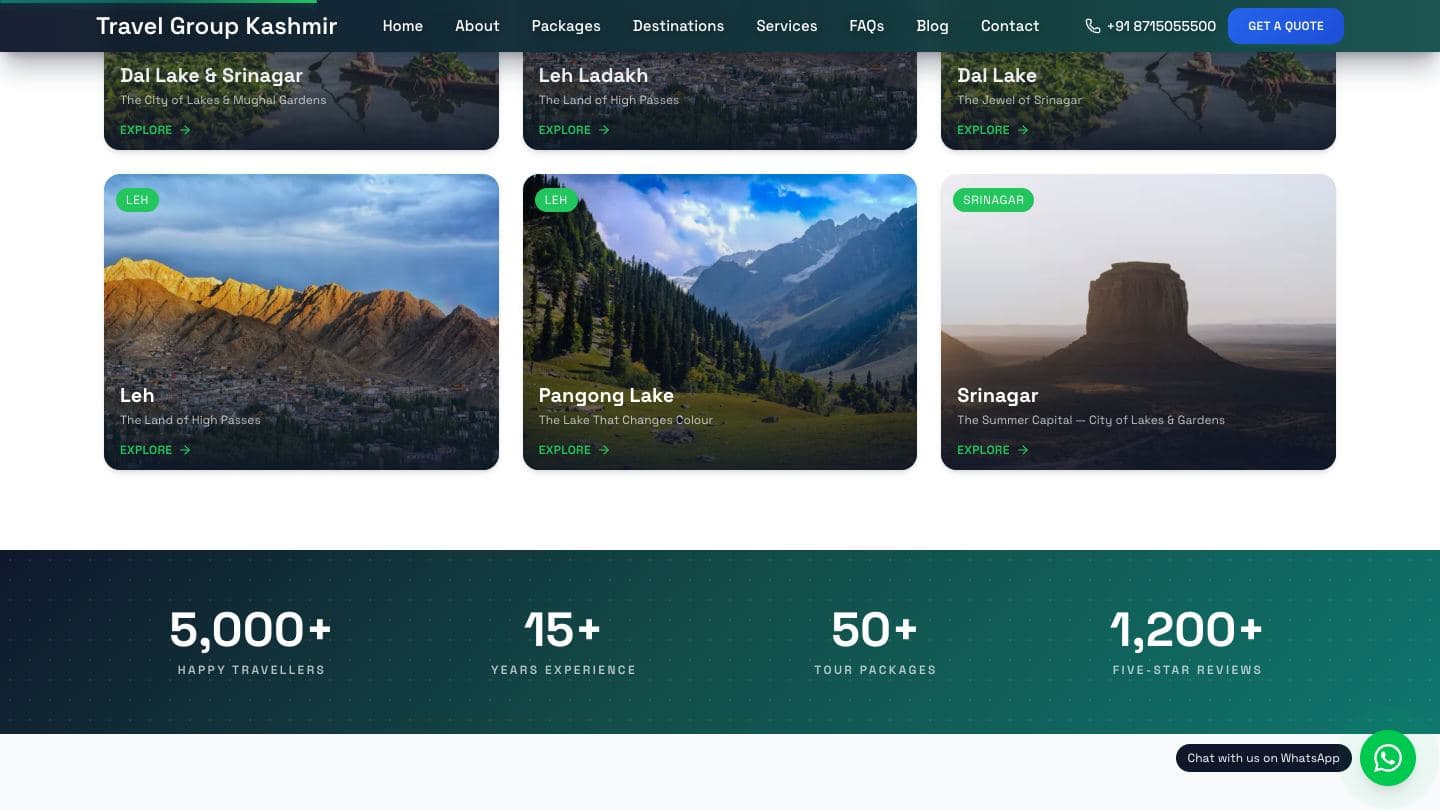Viewport: 1440px width, 810px height.
Task: Click the Dal Lake & Srinagar card title
Action: [211, 75]
